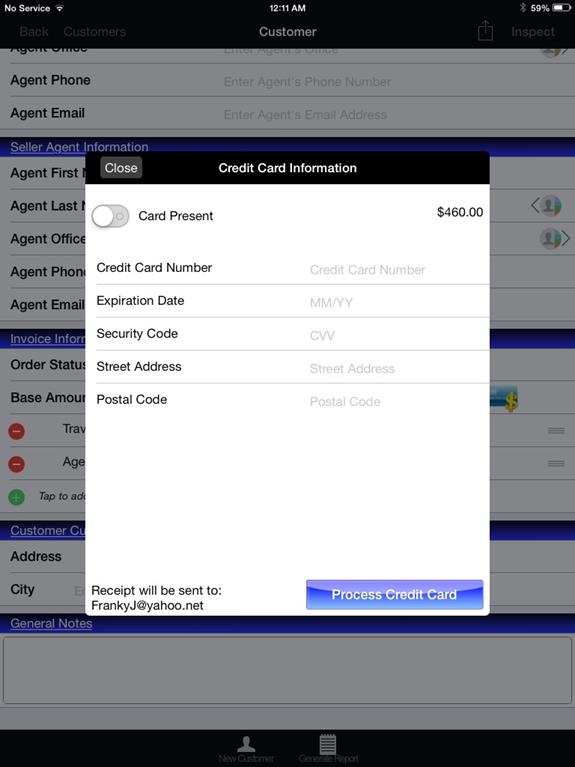Tap the second red minus delete icon
The height and width of the screenshot is (767, 575).
(x=17, y=464)
